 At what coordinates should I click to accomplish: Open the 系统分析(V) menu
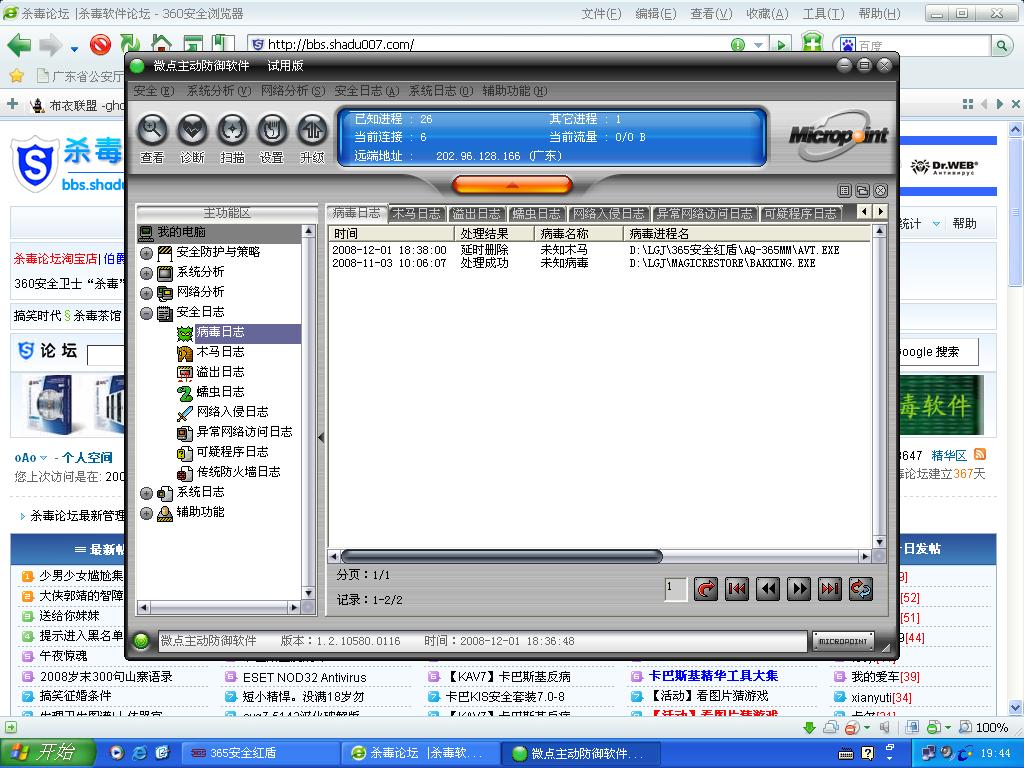coord(219,91)
